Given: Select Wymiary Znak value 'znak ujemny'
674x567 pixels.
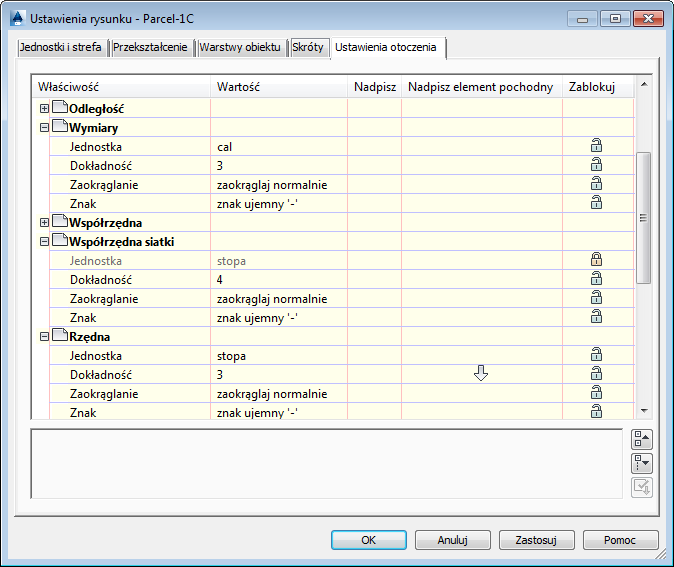Looking at the screenshot, I should tap(279, 203).
